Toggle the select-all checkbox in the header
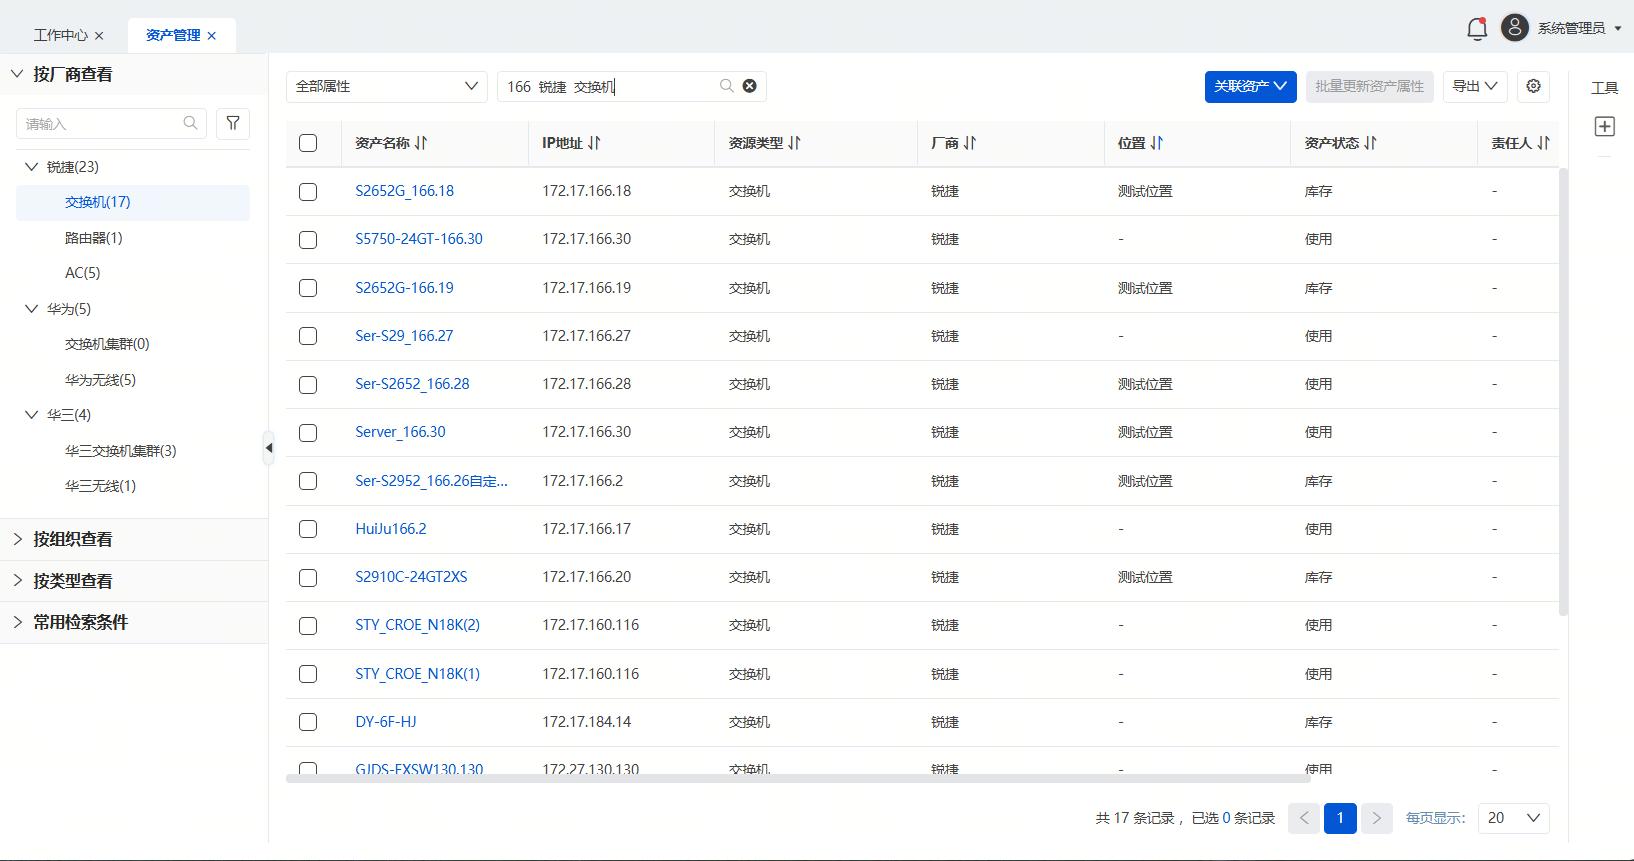The height and width of the screenshot is (861, 1634). pos(308,143)
